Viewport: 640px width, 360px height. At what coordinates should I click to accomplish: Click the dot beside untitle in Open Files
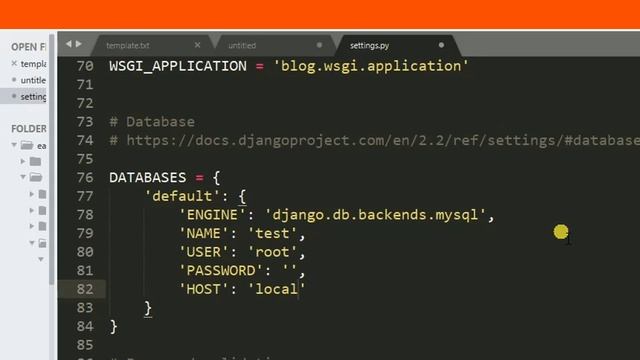(14, 80)
